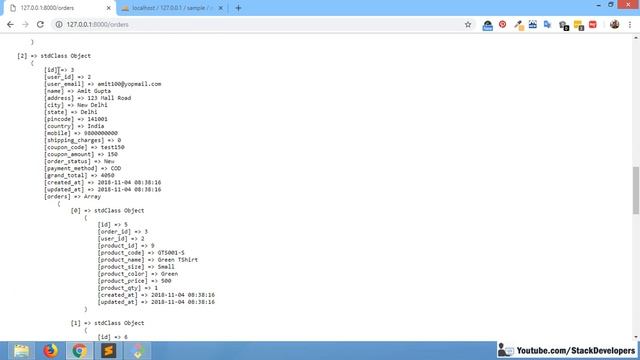
Task: Click the '[product_color] => Green' line
Action: tap(138, 274)
